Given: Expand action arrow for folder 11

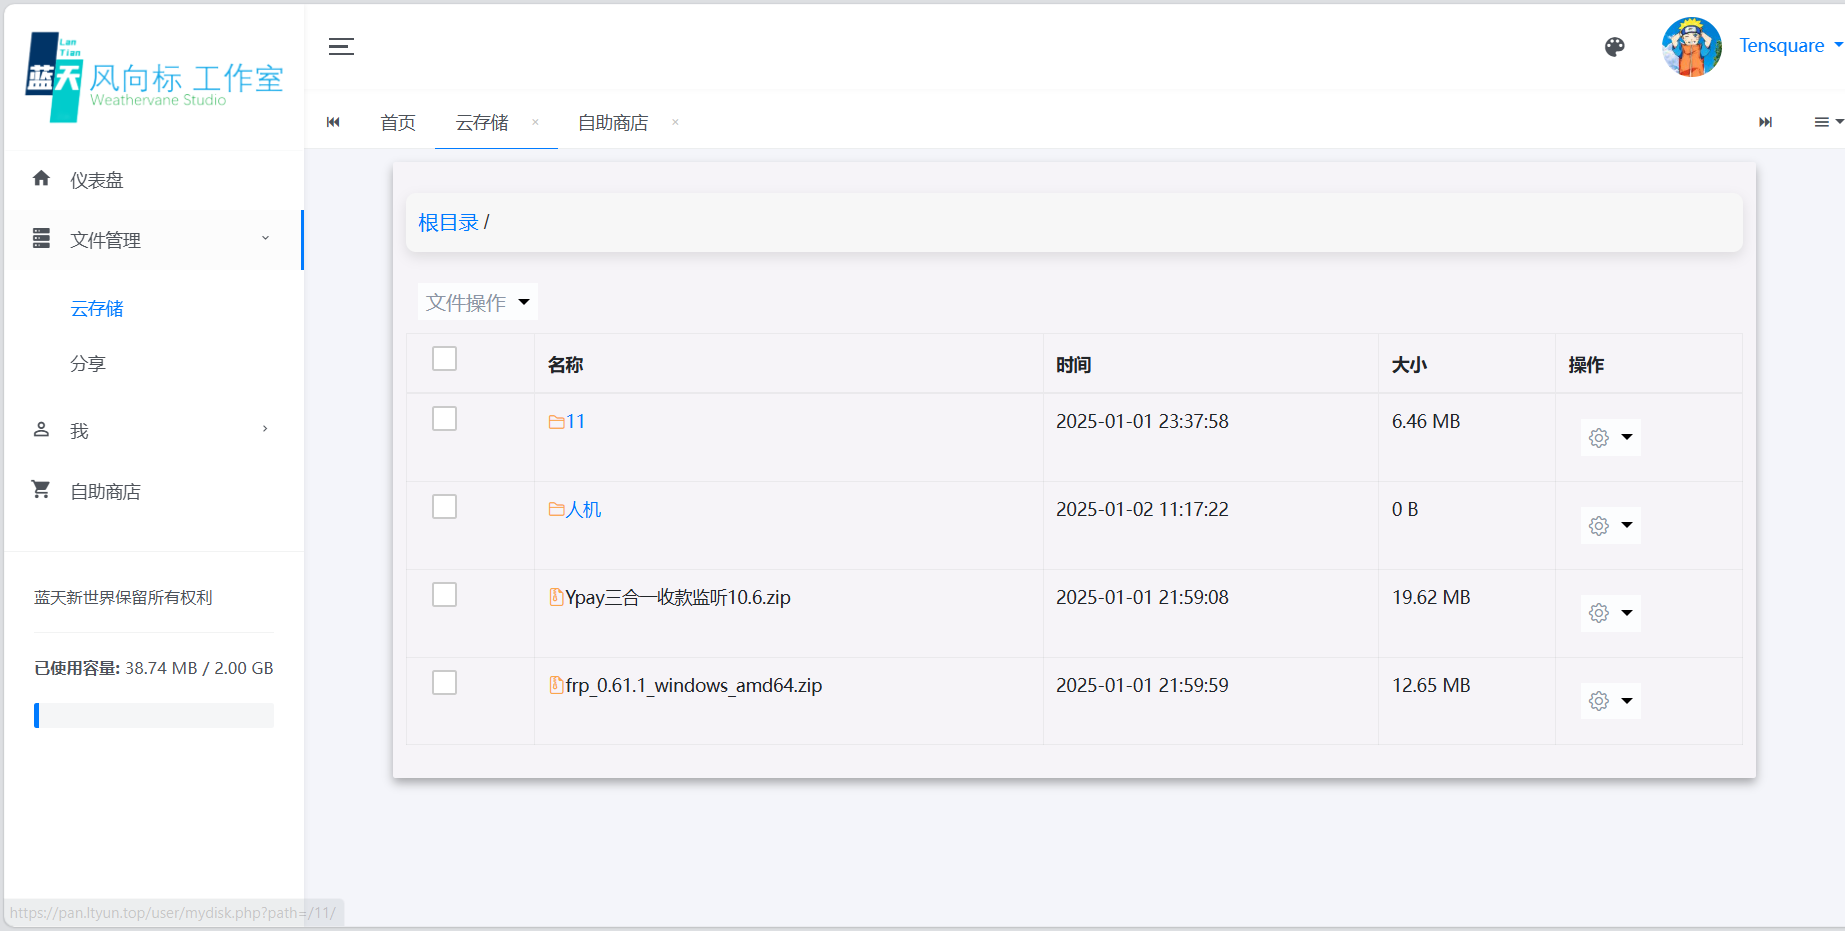Looking at the screenshot, I should point(1627,437).
